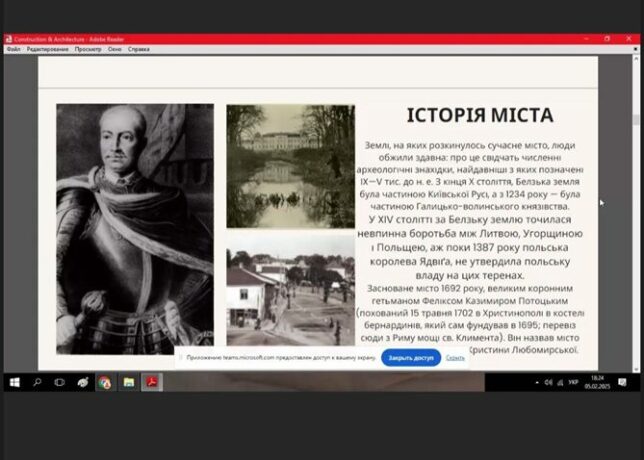Screen dimensions: 644x460
Task: Open the Файл menu
Action: pyautogui.click(x=13, y=48)
